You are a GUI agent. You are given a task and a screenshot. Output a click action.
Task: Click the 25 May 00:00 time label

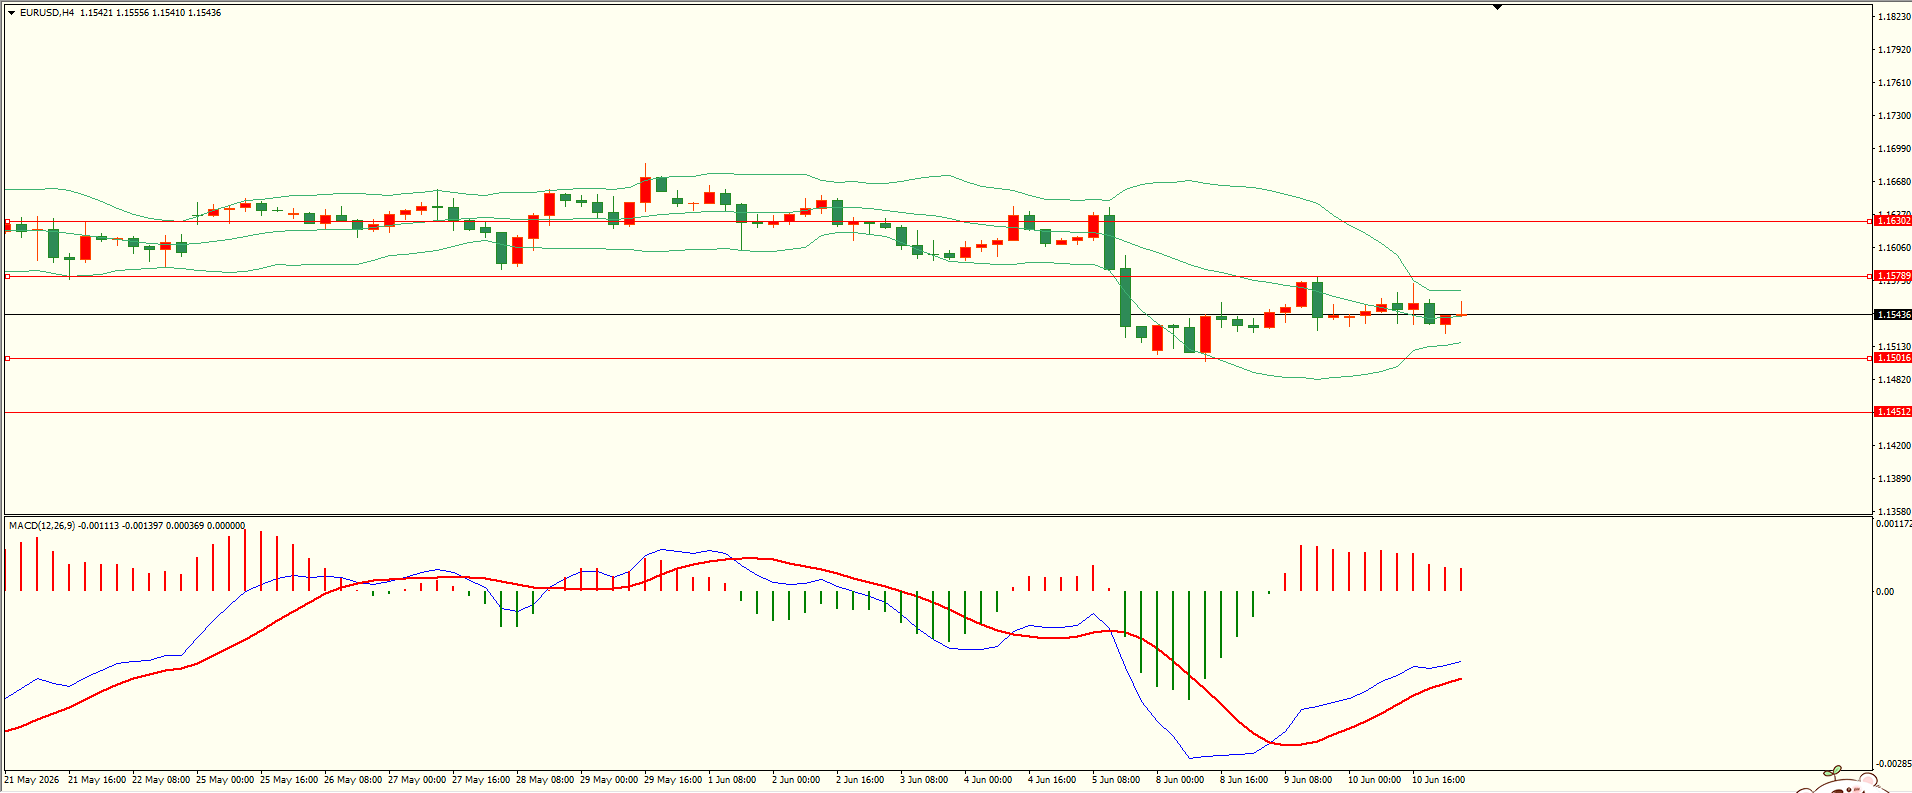(x=225, y=780)
